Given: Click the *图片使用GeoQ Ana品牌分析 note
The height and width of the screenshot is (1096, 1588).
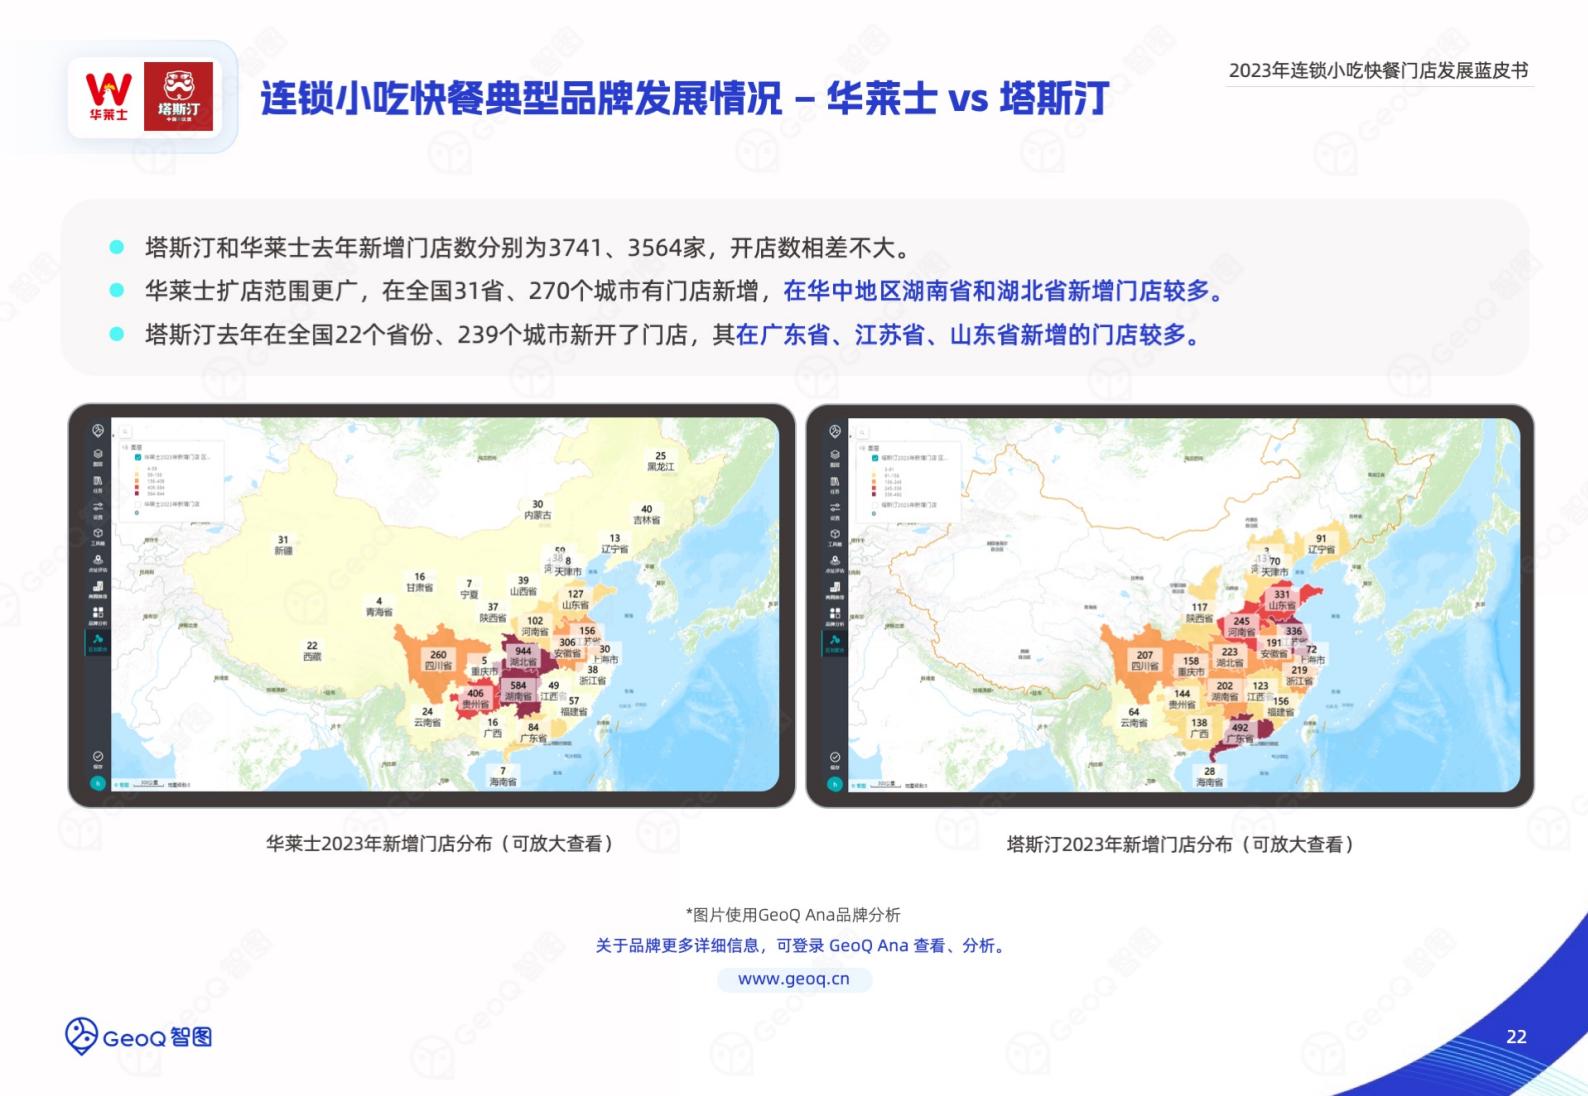Looking at the screenshot, I should click(793, 915).
